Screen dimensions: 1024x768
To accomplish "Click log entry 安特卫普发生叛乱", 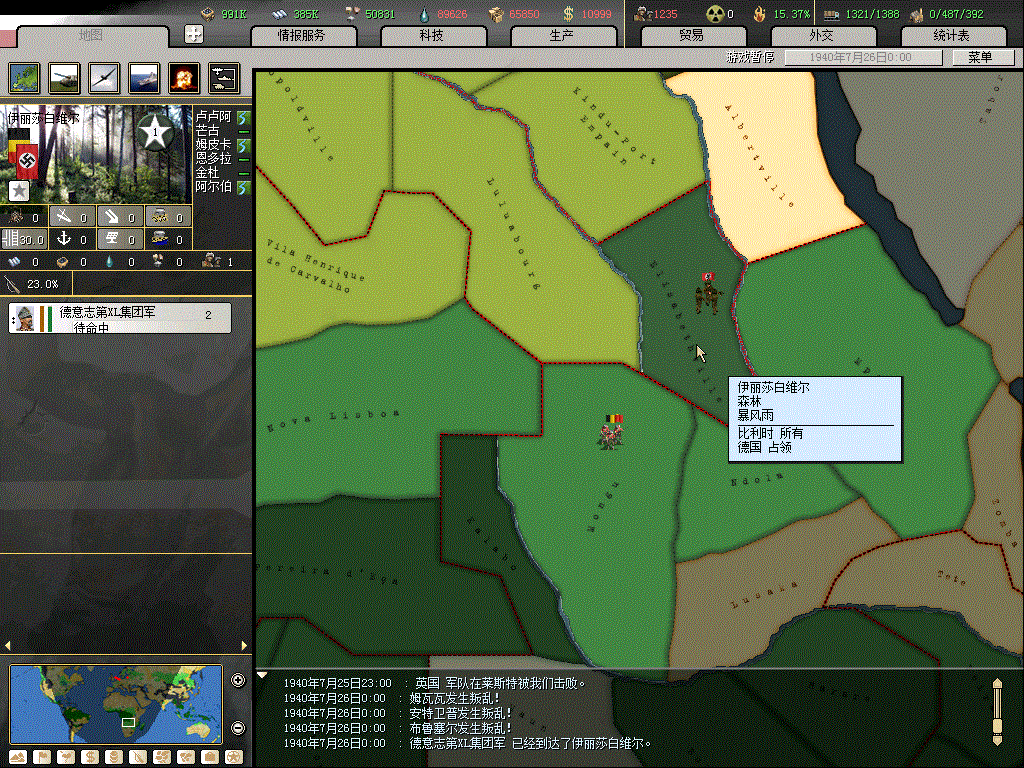I will (x=397, y=713).
